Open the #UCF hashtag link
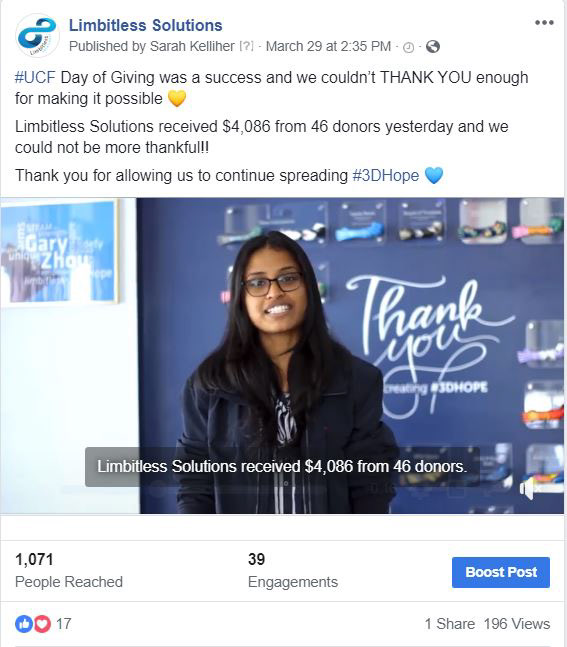 pyautogui.click(x=35, y=77)
